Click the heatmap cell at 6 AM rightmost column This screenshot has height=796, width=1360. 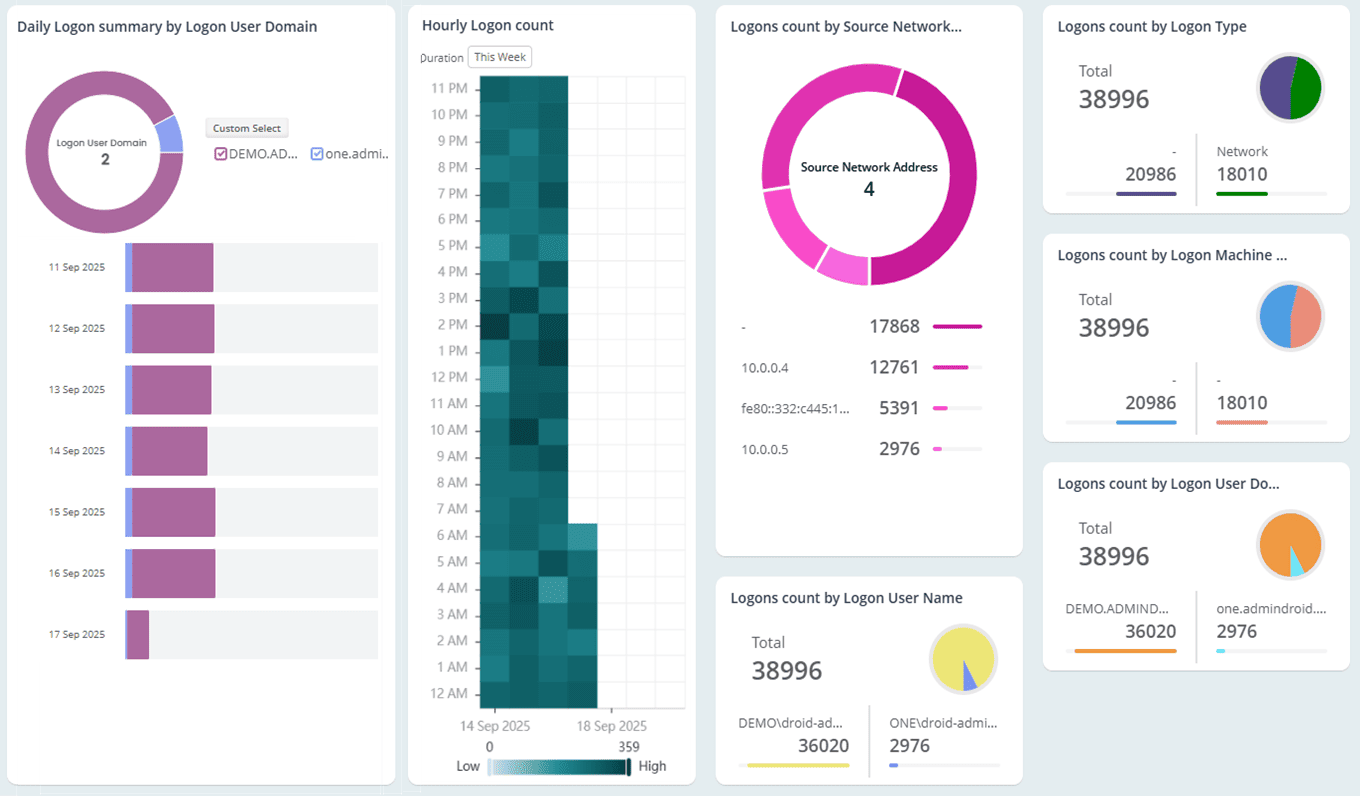583,536
